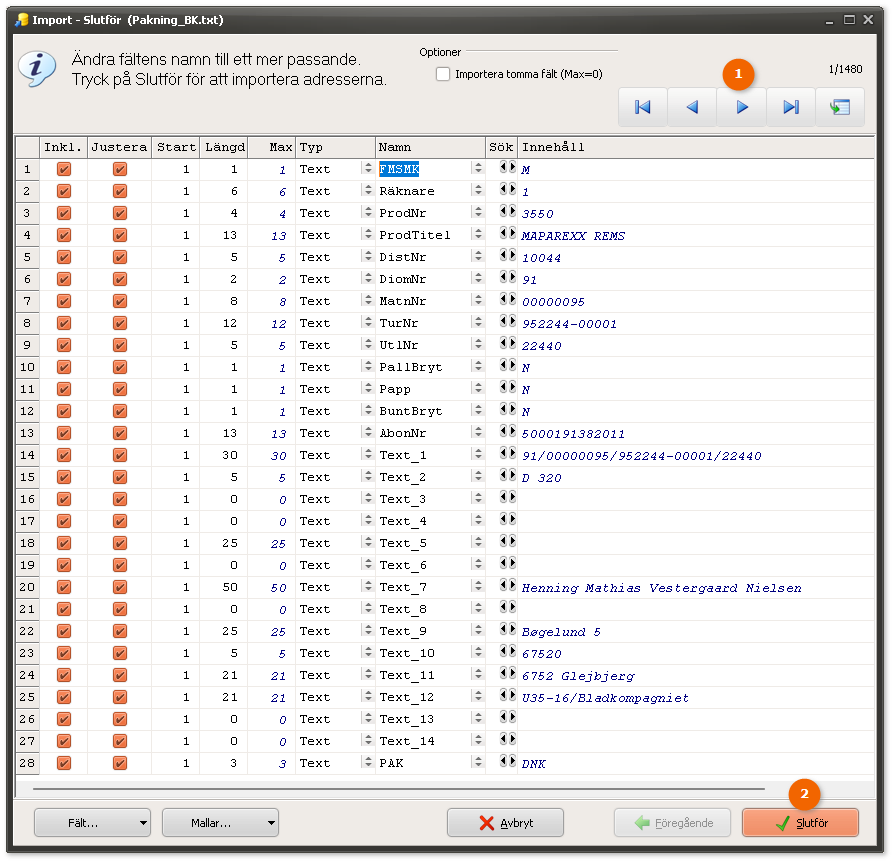894x863 pixels.
Task: Uncheck Justera for the DiomNr row
Action: click(x=120, y=279)
